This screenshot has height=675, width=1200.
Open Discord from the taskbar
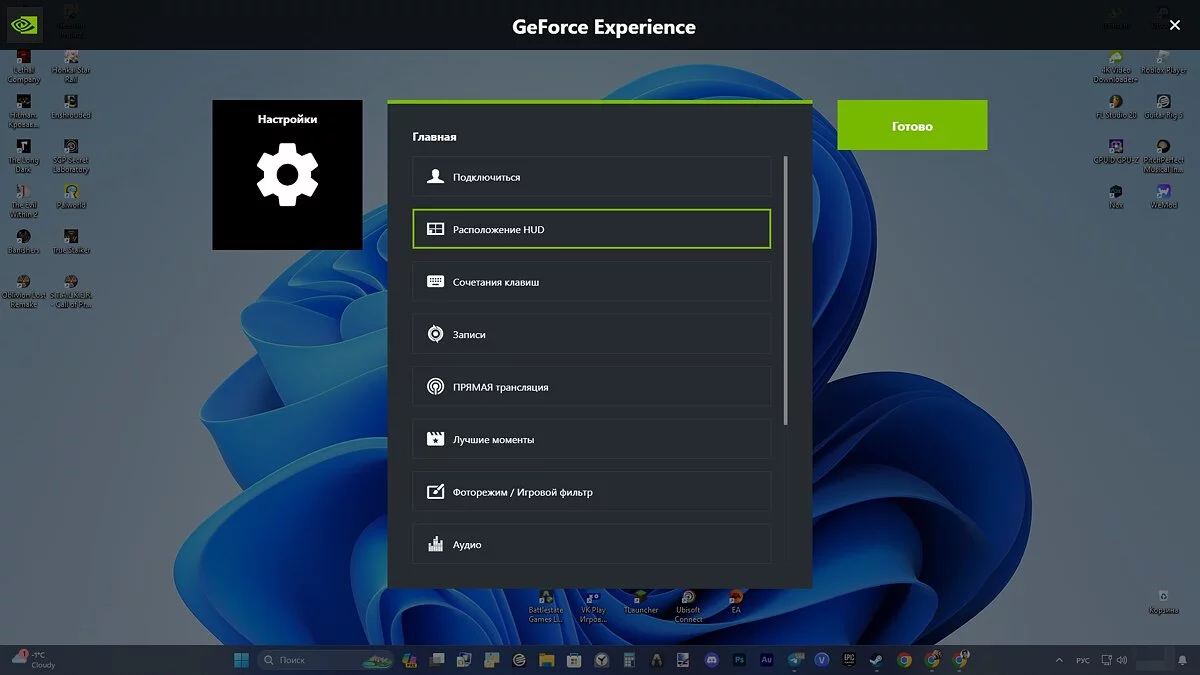pyautogui.click(x=710, y=660)
